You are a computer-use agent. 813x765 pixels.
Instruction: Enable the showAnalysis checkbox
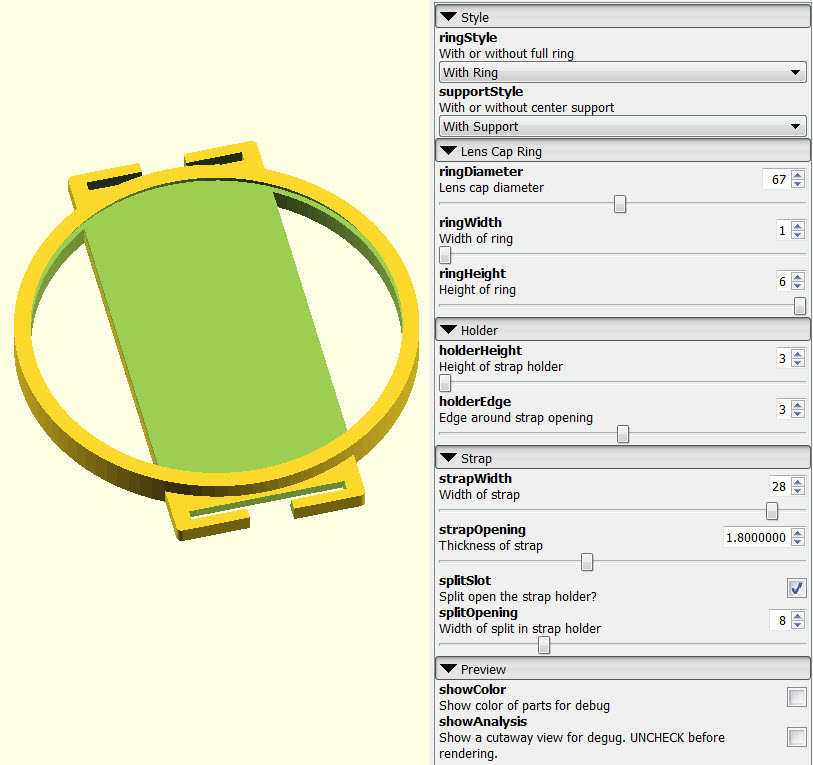(796, 737)
